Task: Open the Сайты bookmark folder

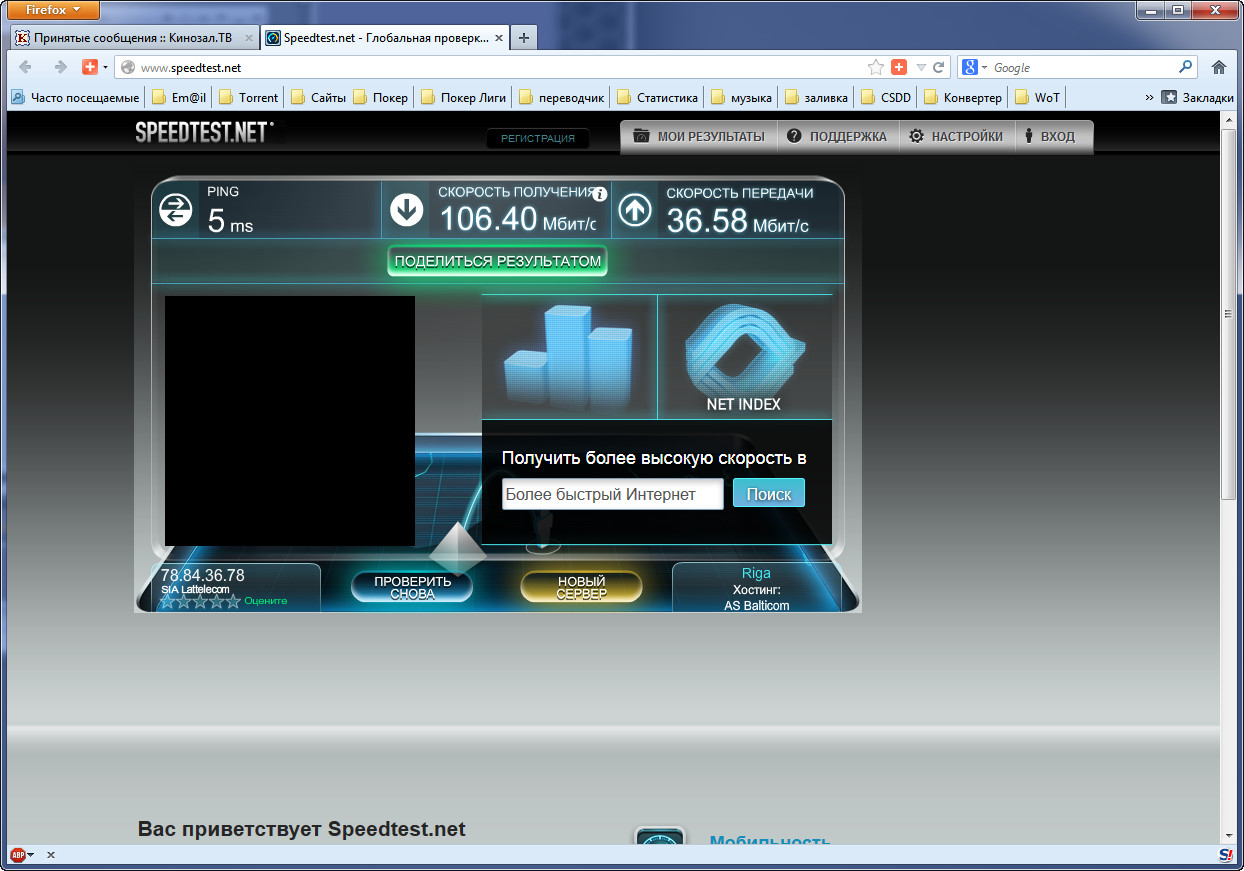Action: coord(318,97)
